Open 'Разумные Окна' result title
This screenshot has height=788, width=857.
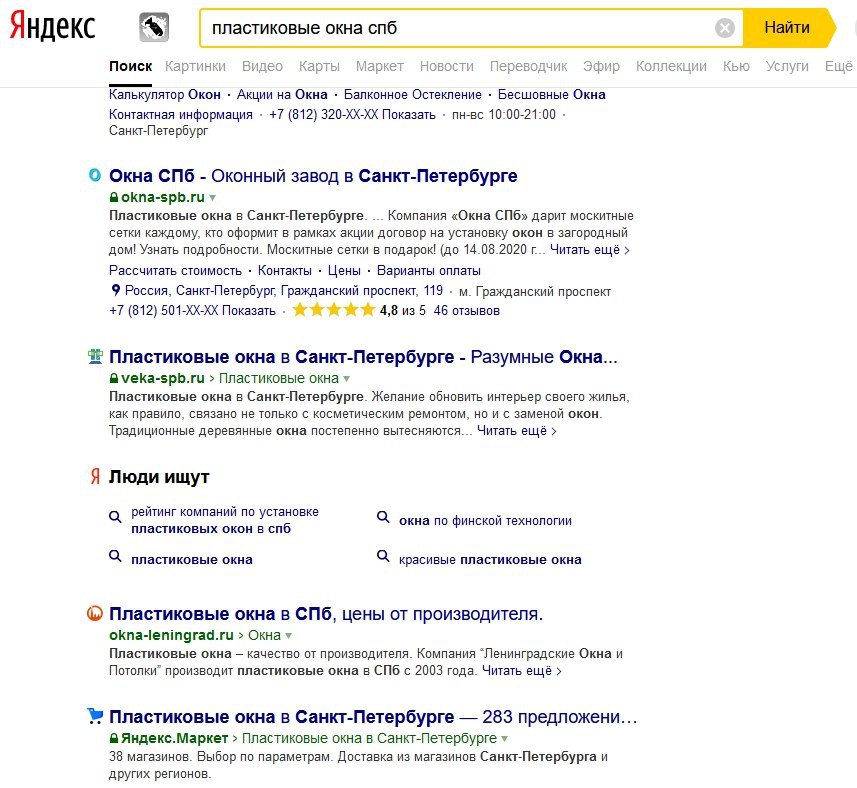click(363, 357)
